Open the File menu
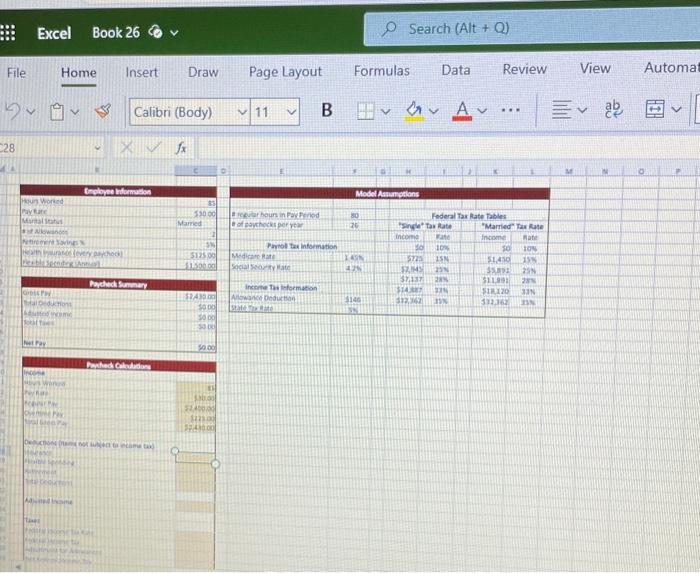This screenshot has height=573, width=700. pos(17,72)
